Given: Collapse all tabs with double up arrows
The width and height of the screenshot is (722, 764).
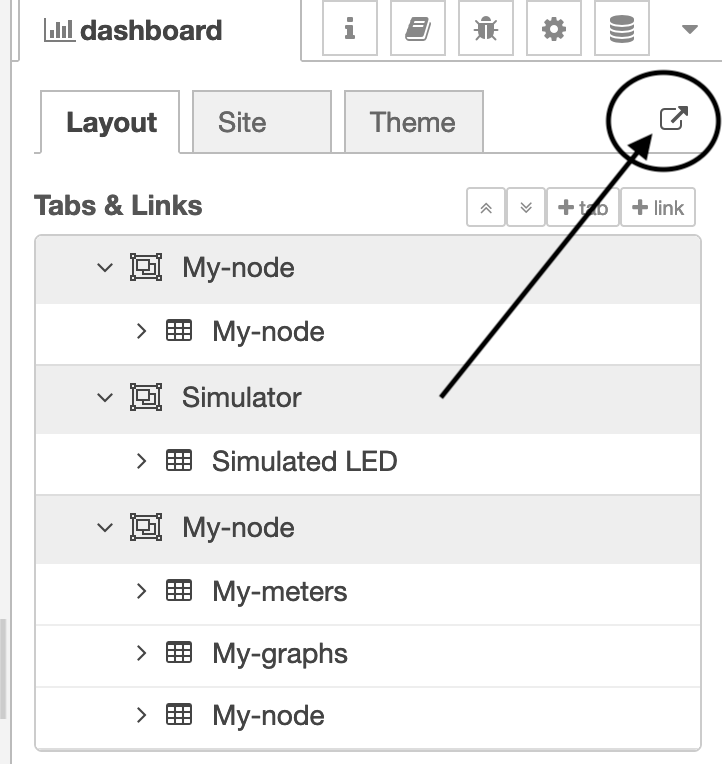Looking at the screenshot, I should coord(486,208).
